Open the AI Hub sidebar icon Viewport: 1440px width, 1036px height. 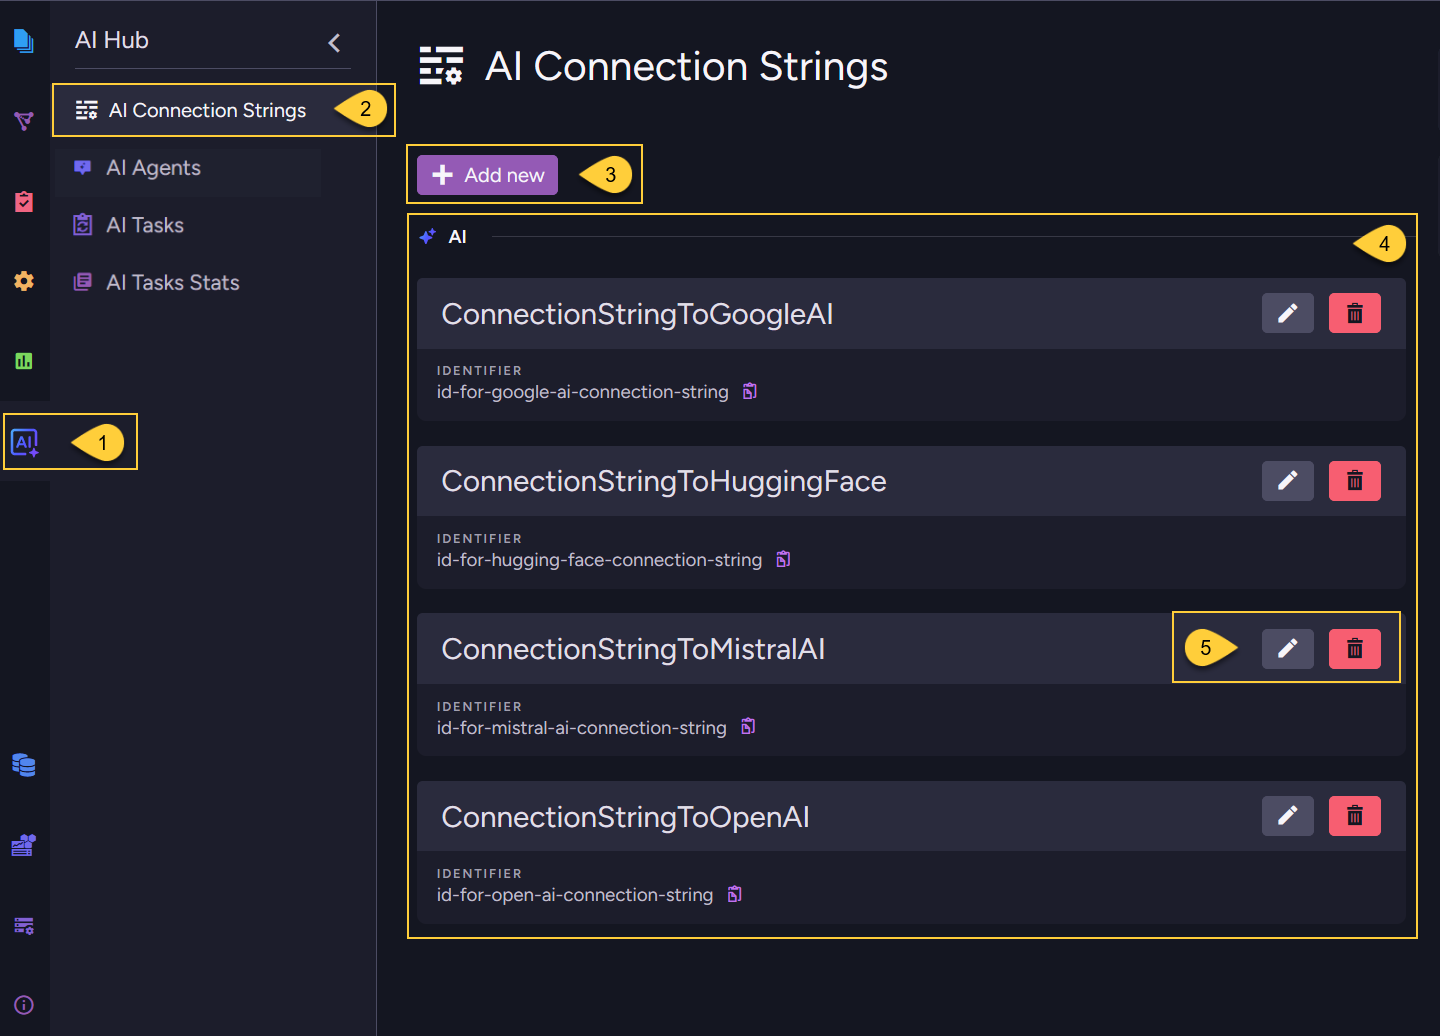(24, 441)
